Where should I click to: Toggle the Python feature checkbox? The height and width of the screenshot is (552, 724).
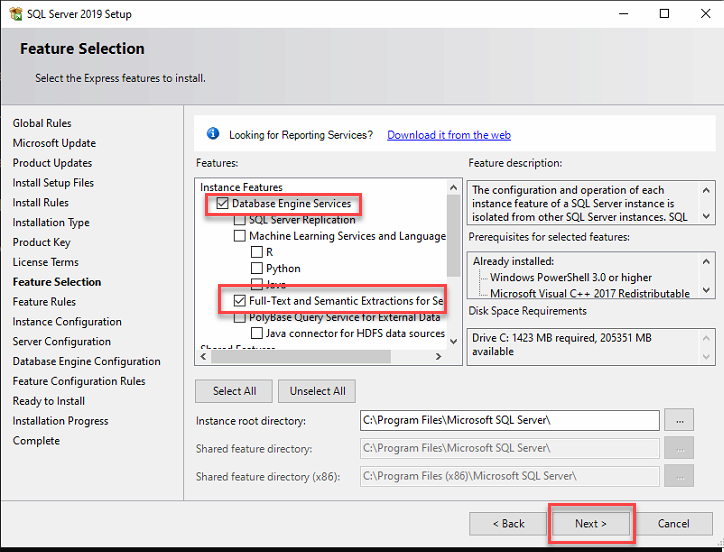tap(257, 268)
